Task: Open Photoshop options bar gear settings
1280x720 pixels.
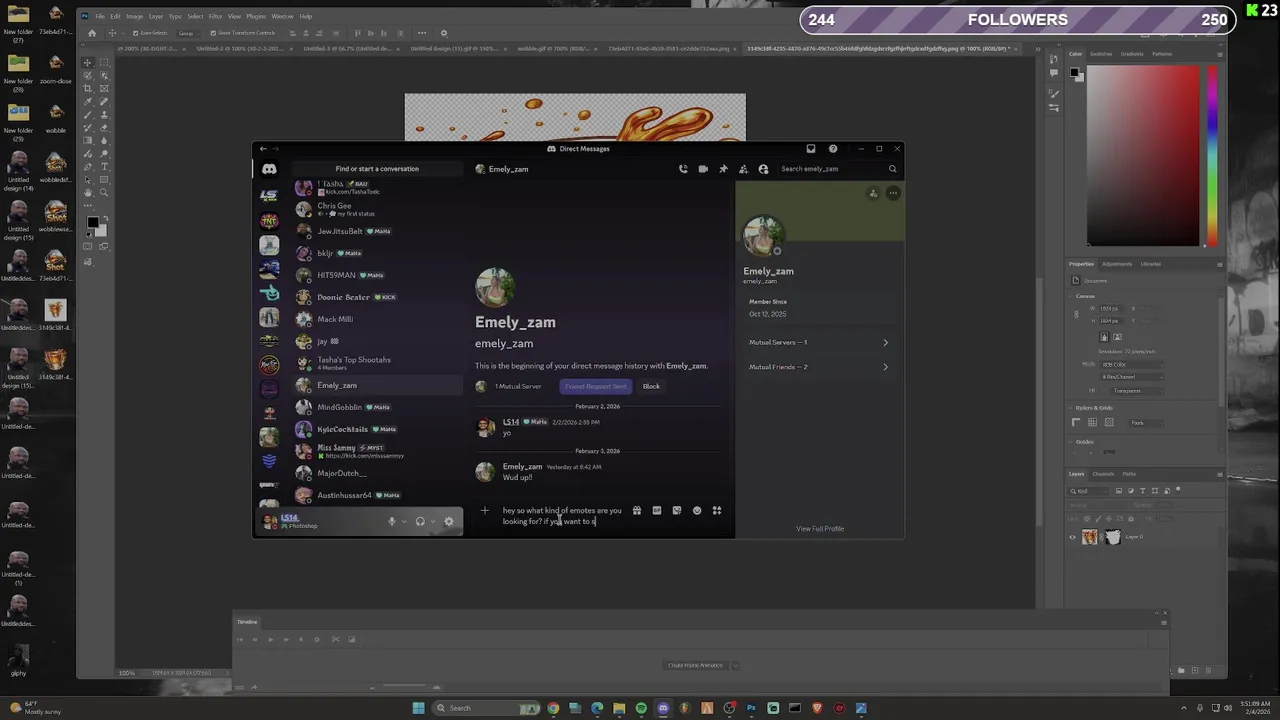Action: (444, 33)
